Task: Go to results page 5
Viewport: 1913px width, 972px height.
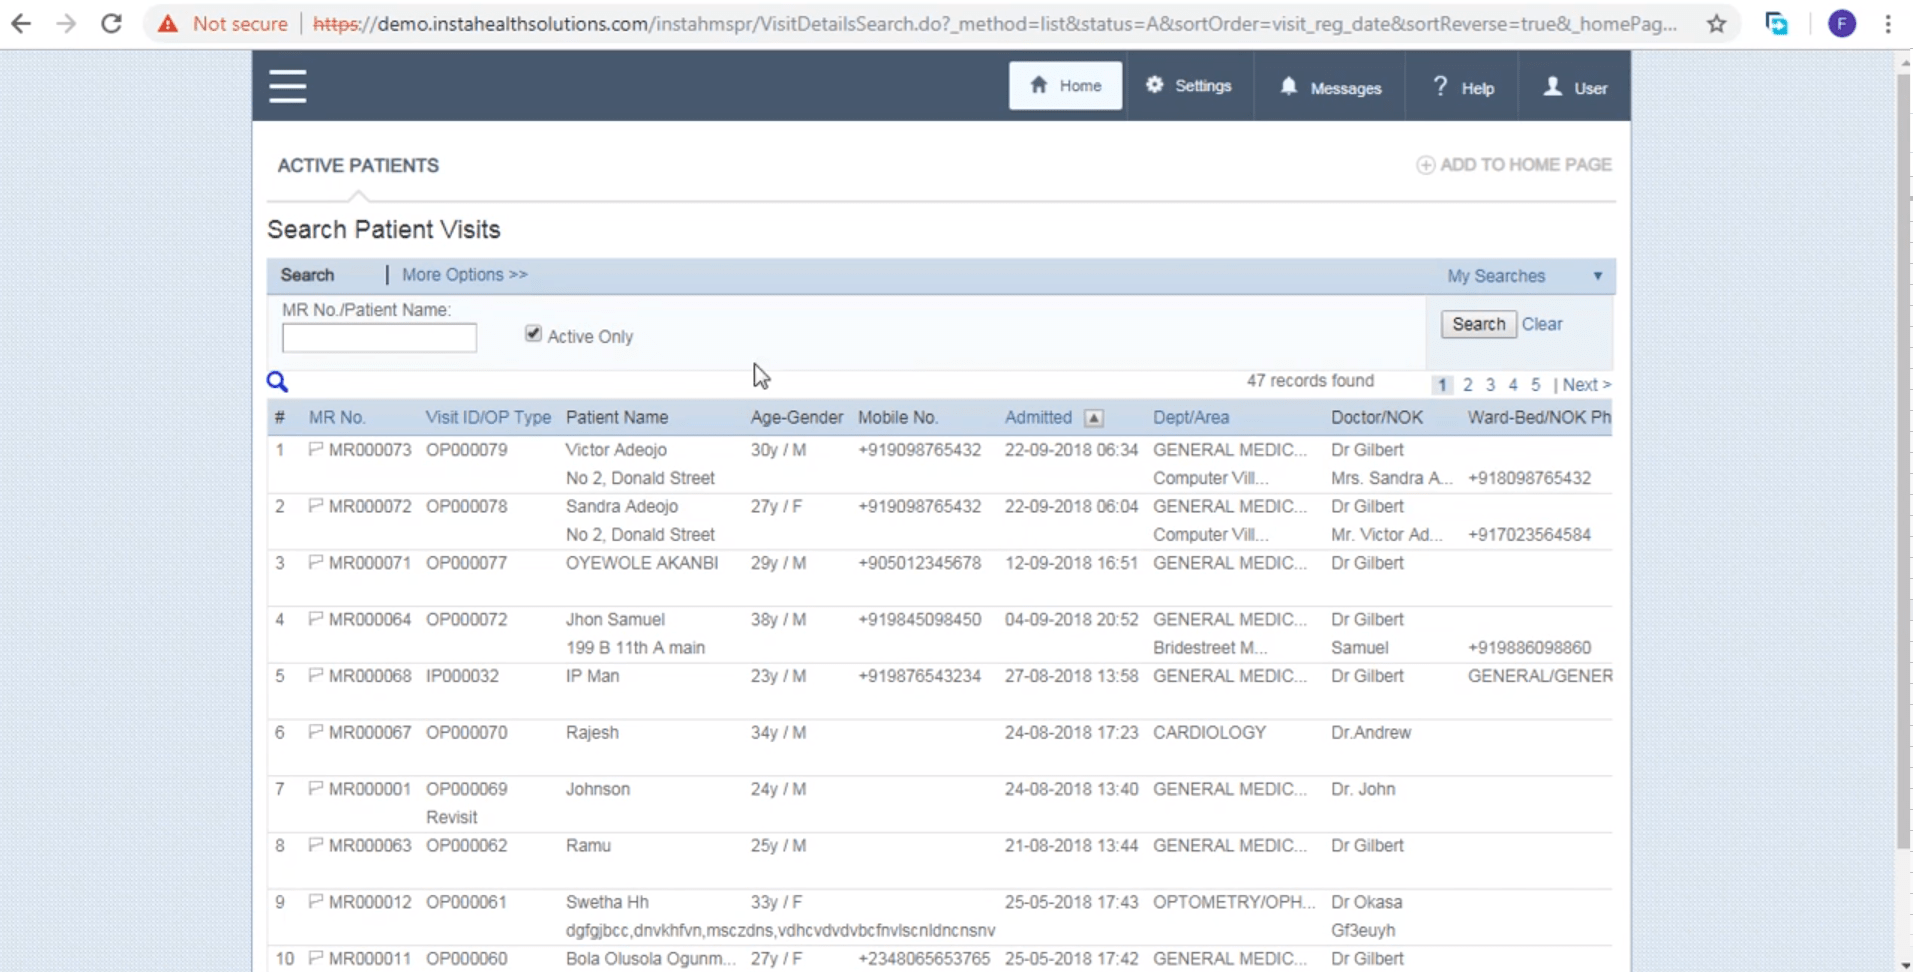Action: pos(1536,385)
